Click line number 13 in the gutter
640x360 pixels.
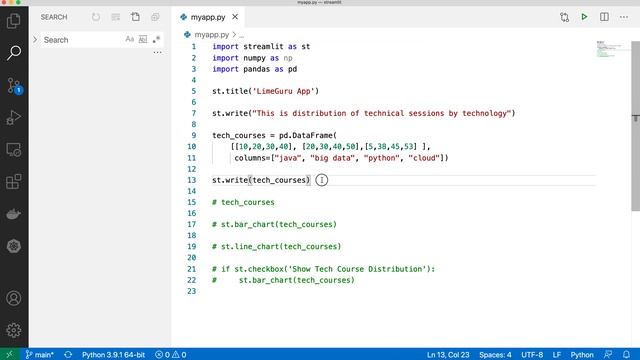[x=192, y=180]
